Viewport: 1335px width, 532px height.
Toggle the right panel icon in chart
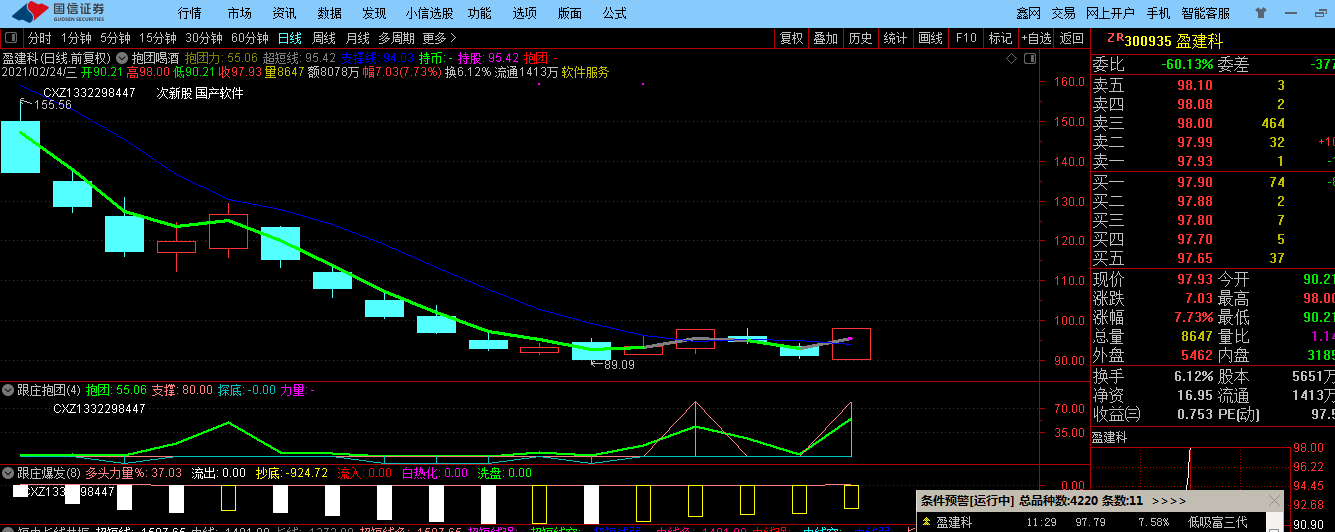[1030, 59]
